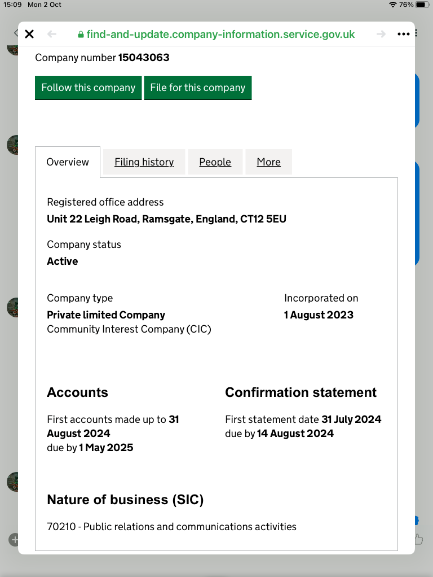This screenshot has width=433, height=577.
Task: Select the Unit 22 Leigh Road address text
Action: tap(167, 219)
